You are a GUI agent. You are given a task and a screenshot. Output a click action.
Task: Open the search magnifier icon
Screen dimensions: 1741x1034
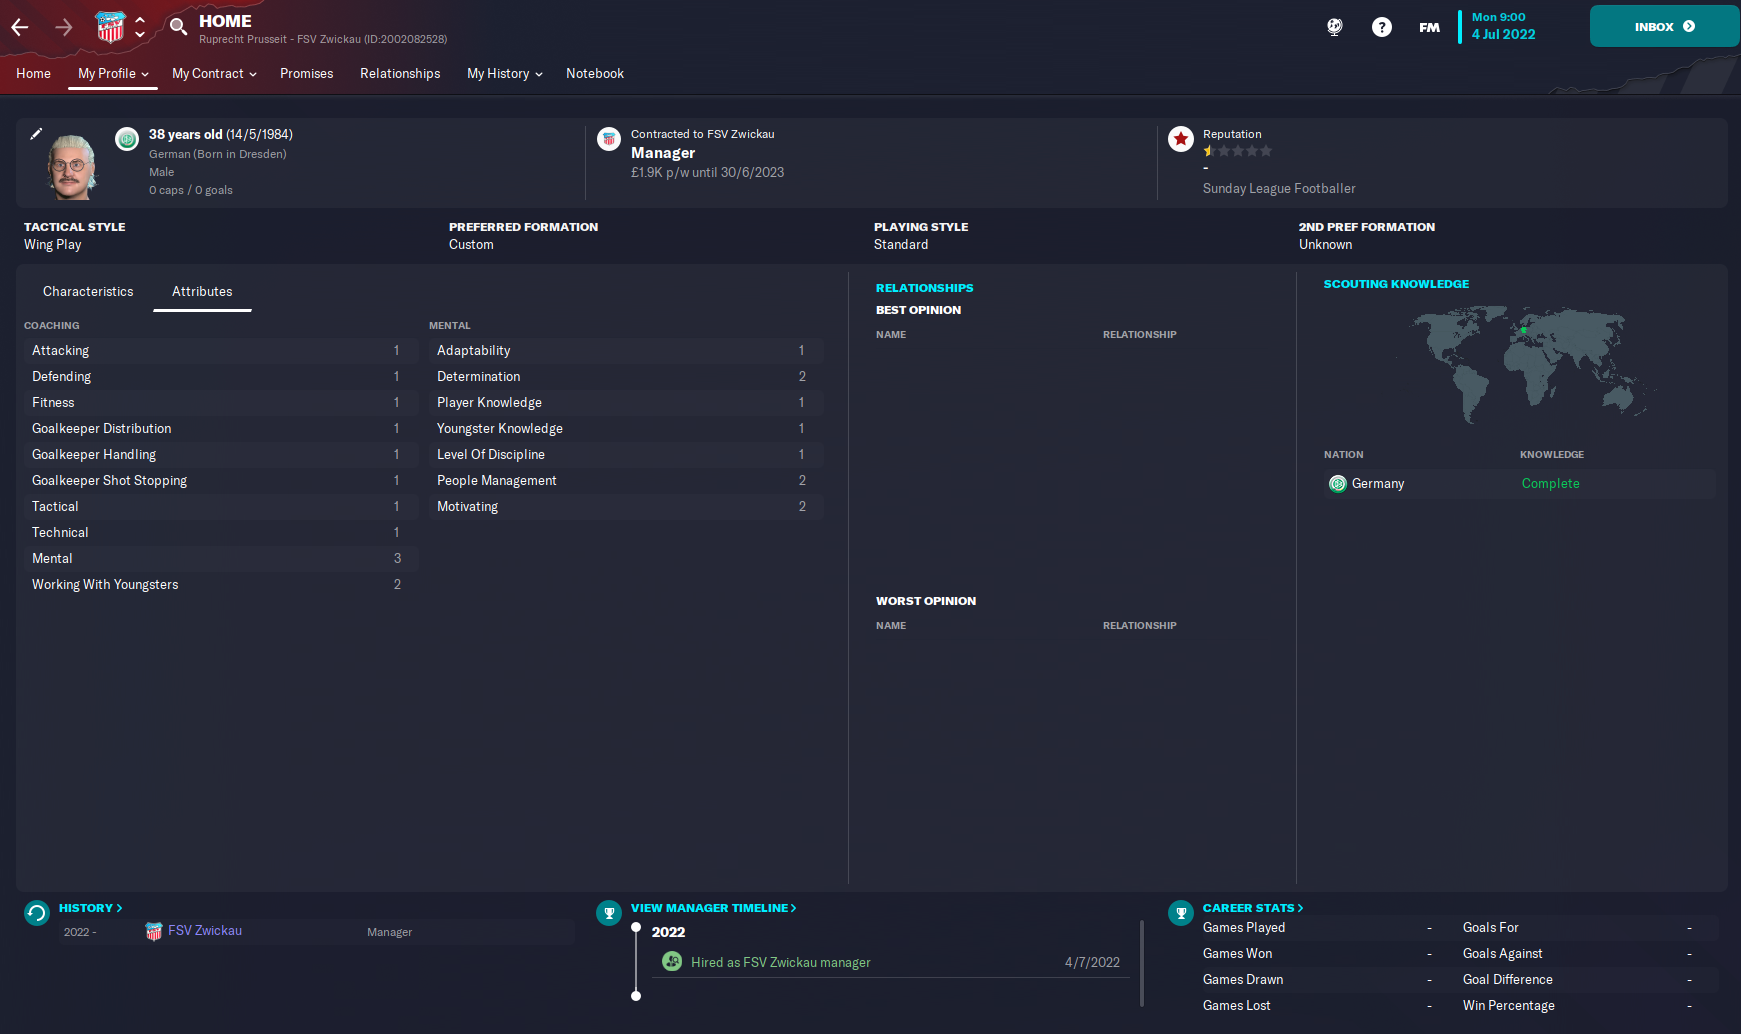[x=178, y=27]
